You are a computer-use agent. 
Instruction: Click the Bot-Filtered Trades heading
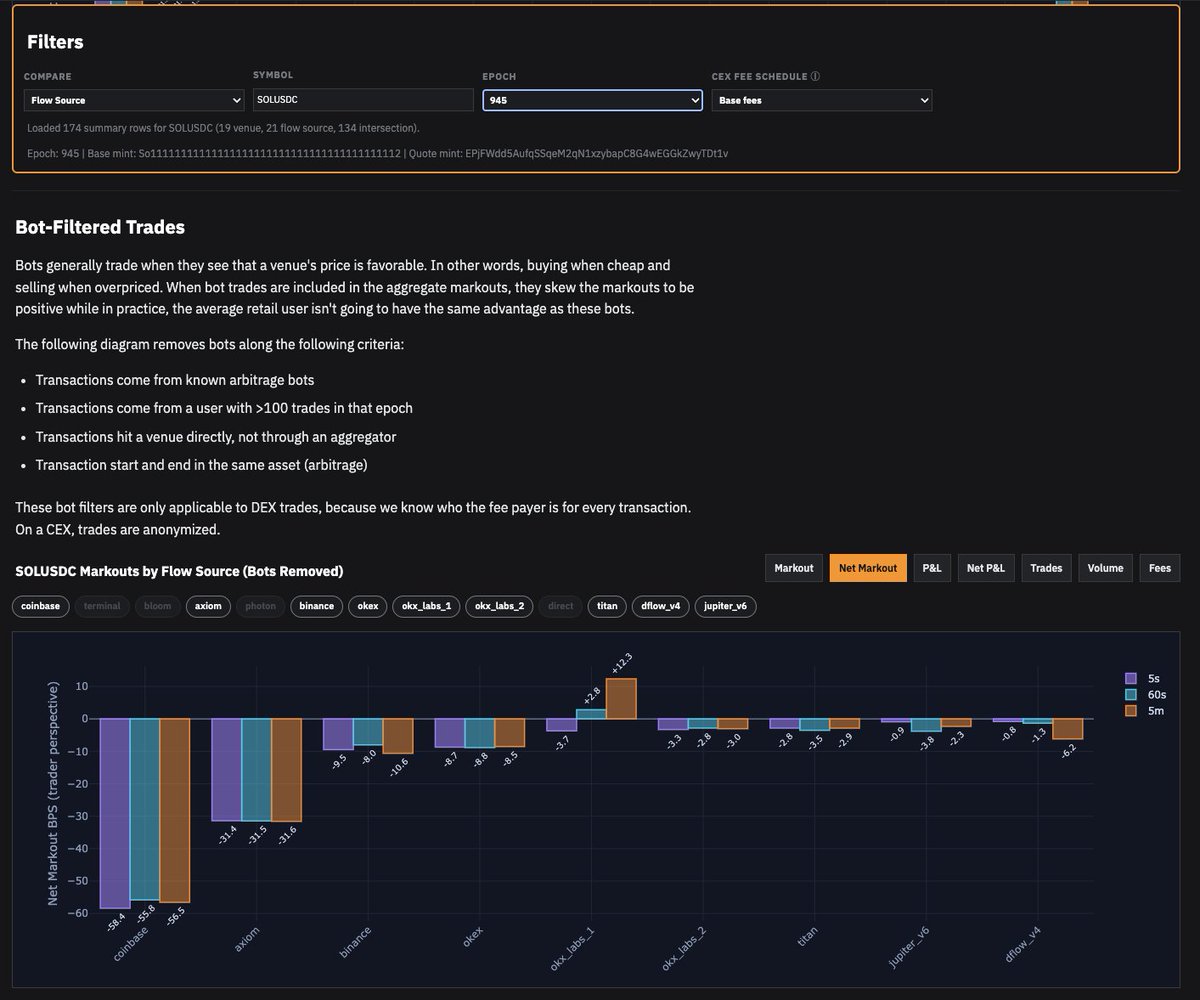pyautogui.click(x=100, y=227)
